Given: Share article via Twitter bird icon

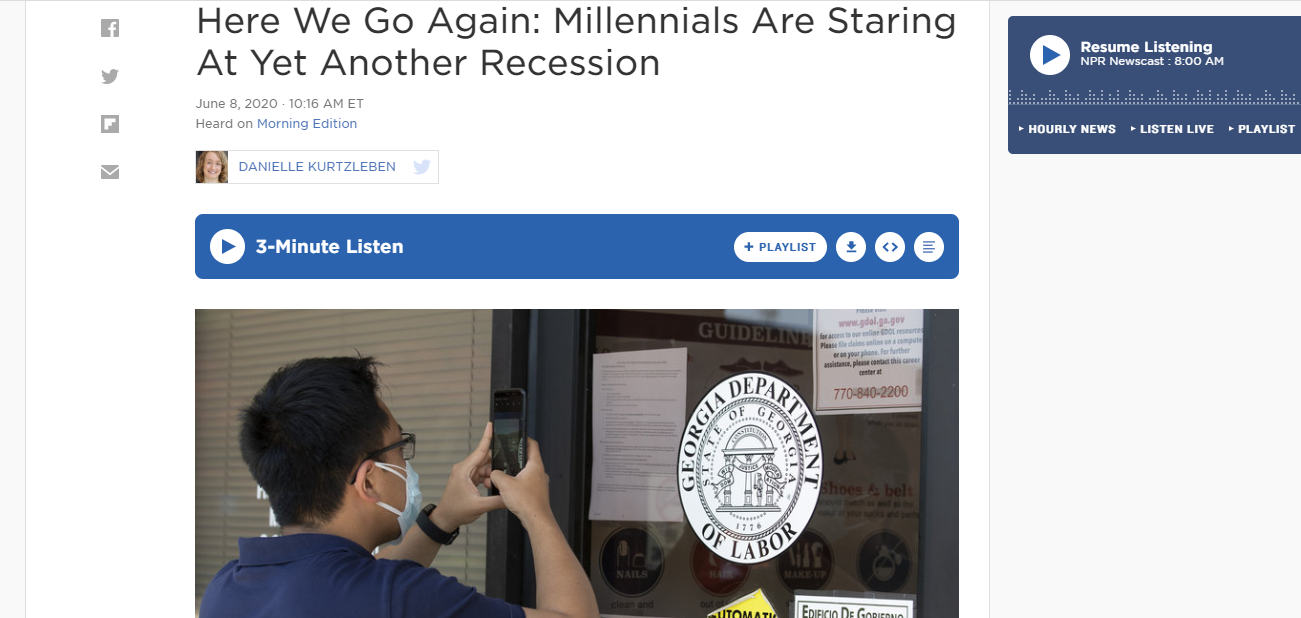Looking at the screenshot, I should pyautogui.click(x=110, y=76).
